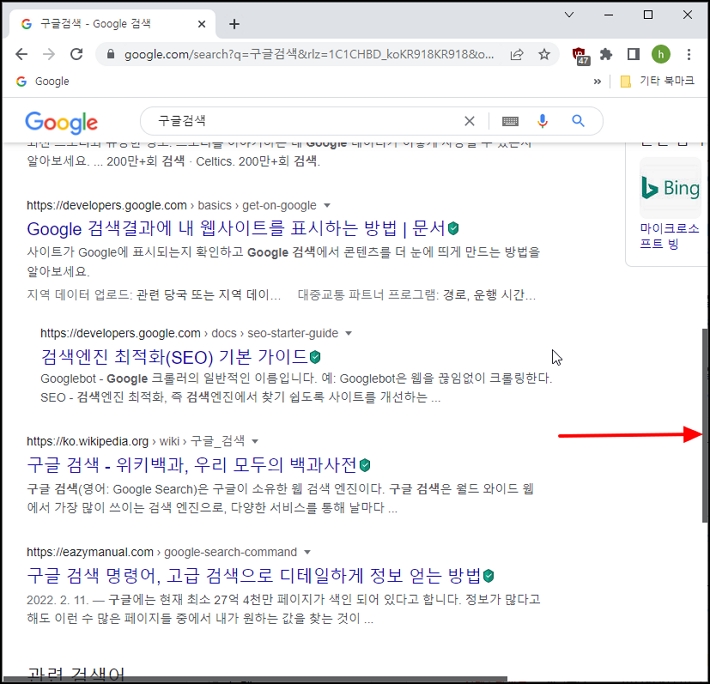Image resolution: width=710 pixels, height=684 pixels.
Task: Bookmark this page with the star icon
Action: (544, 54)
